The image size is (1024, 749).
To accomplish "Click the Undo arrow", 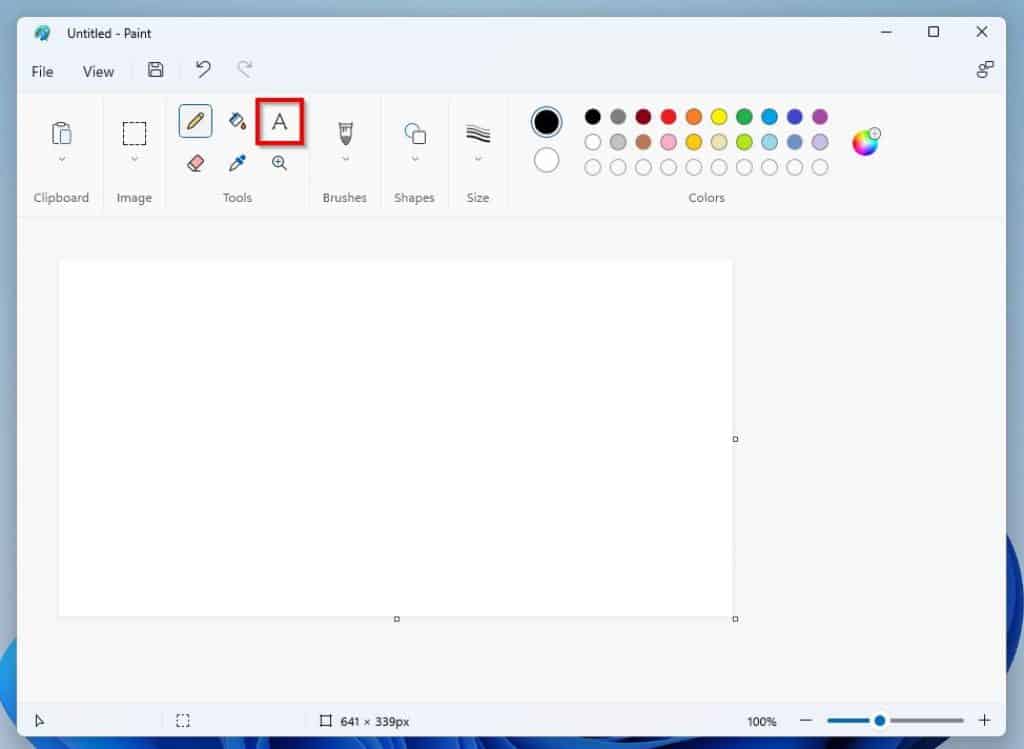I will click(x=203, y=69).
